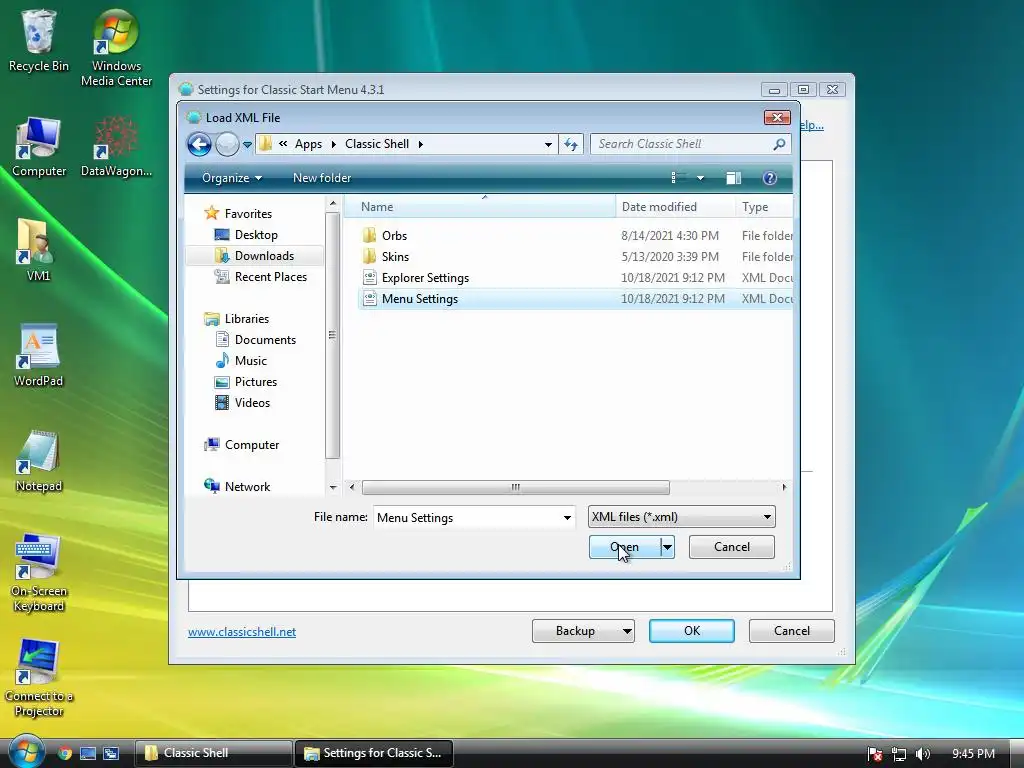1024x768 pixels.
Task: Open the File name history dropdown
Action: pyautogui.click(x=567, y=517)
